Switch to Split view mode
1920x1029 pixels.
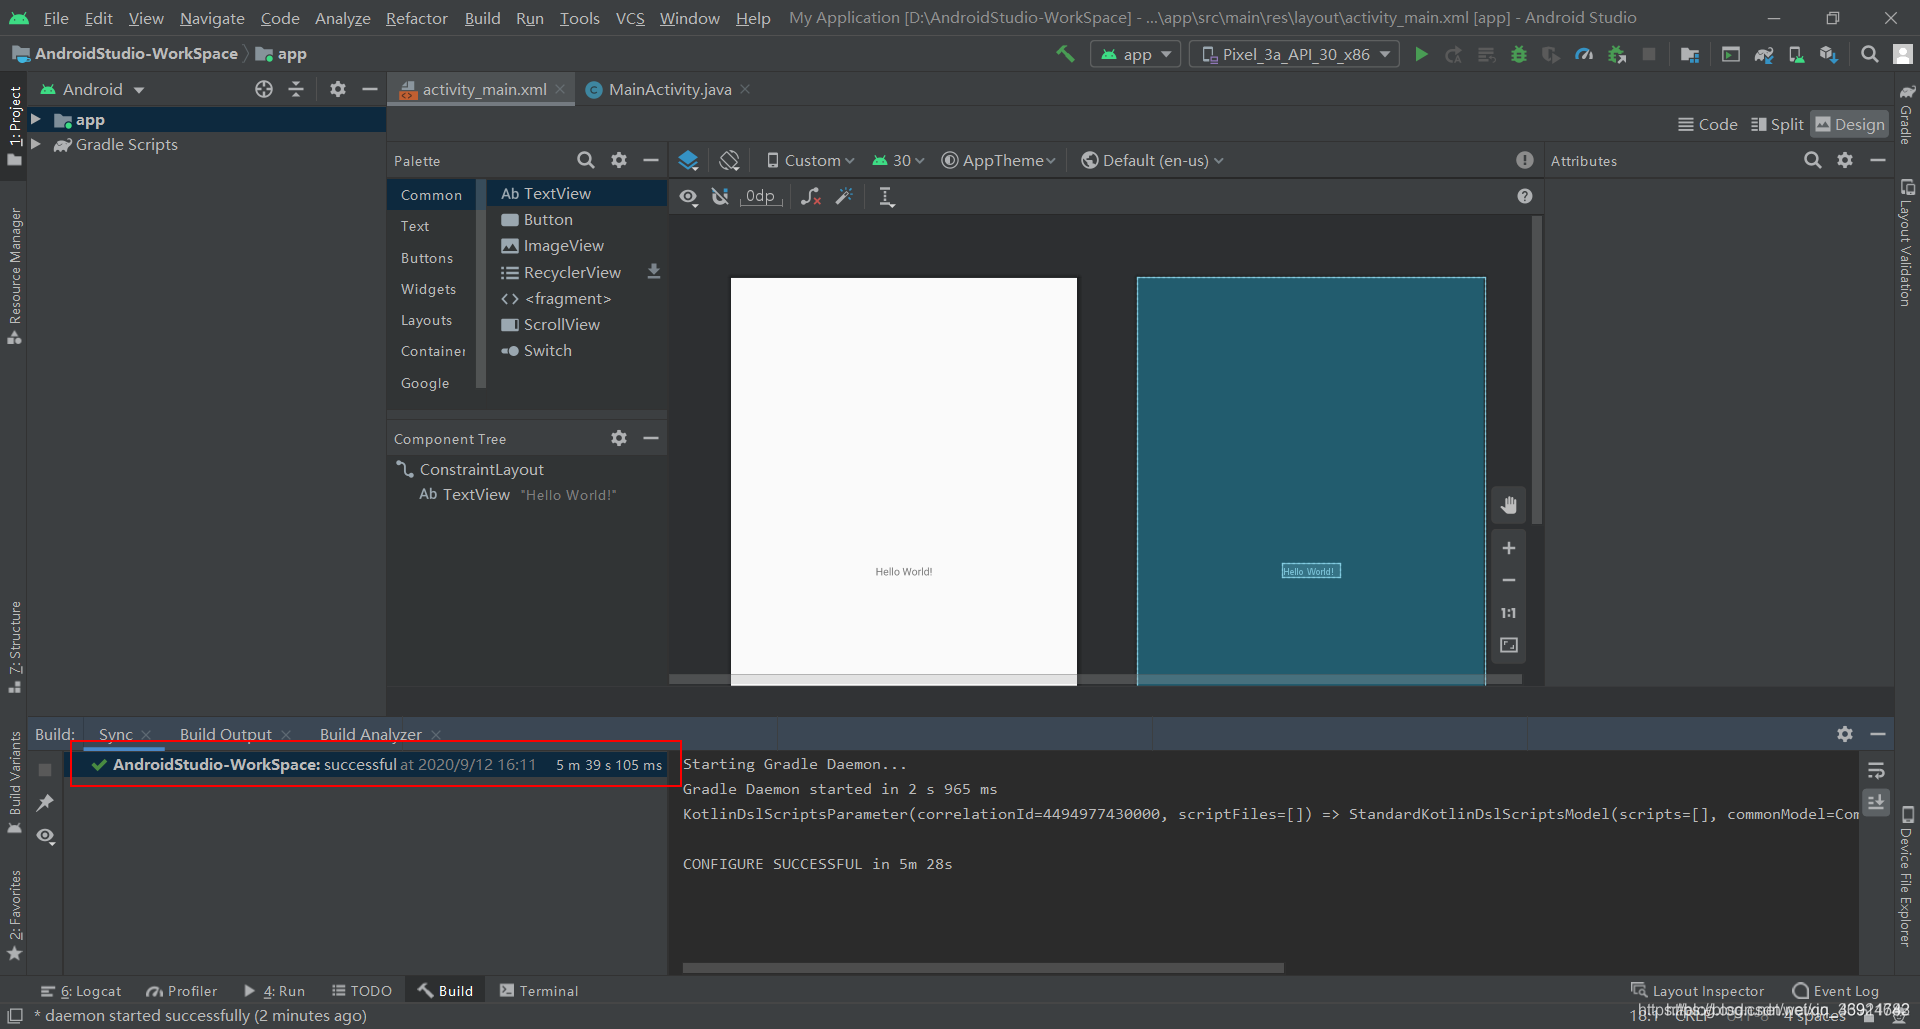click(1777, 124)
